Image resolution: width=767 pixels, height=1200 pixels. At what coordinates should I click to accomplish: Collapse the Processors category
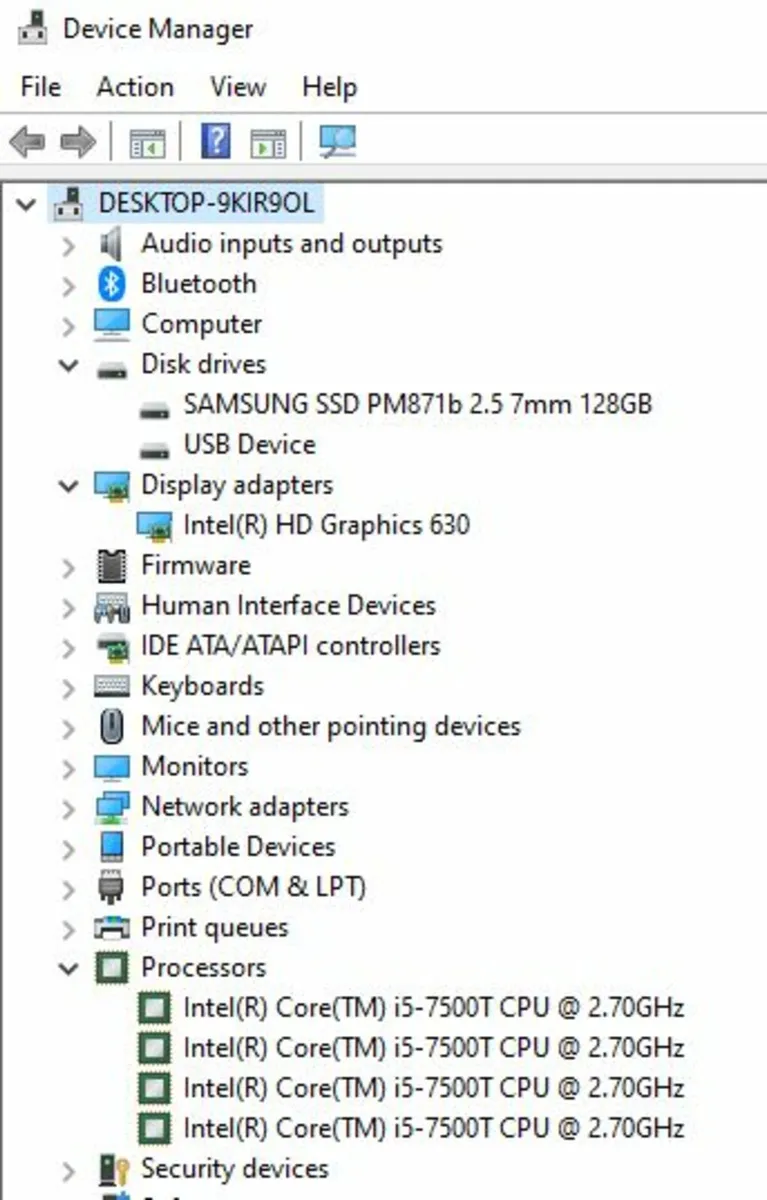click(68, 968)
